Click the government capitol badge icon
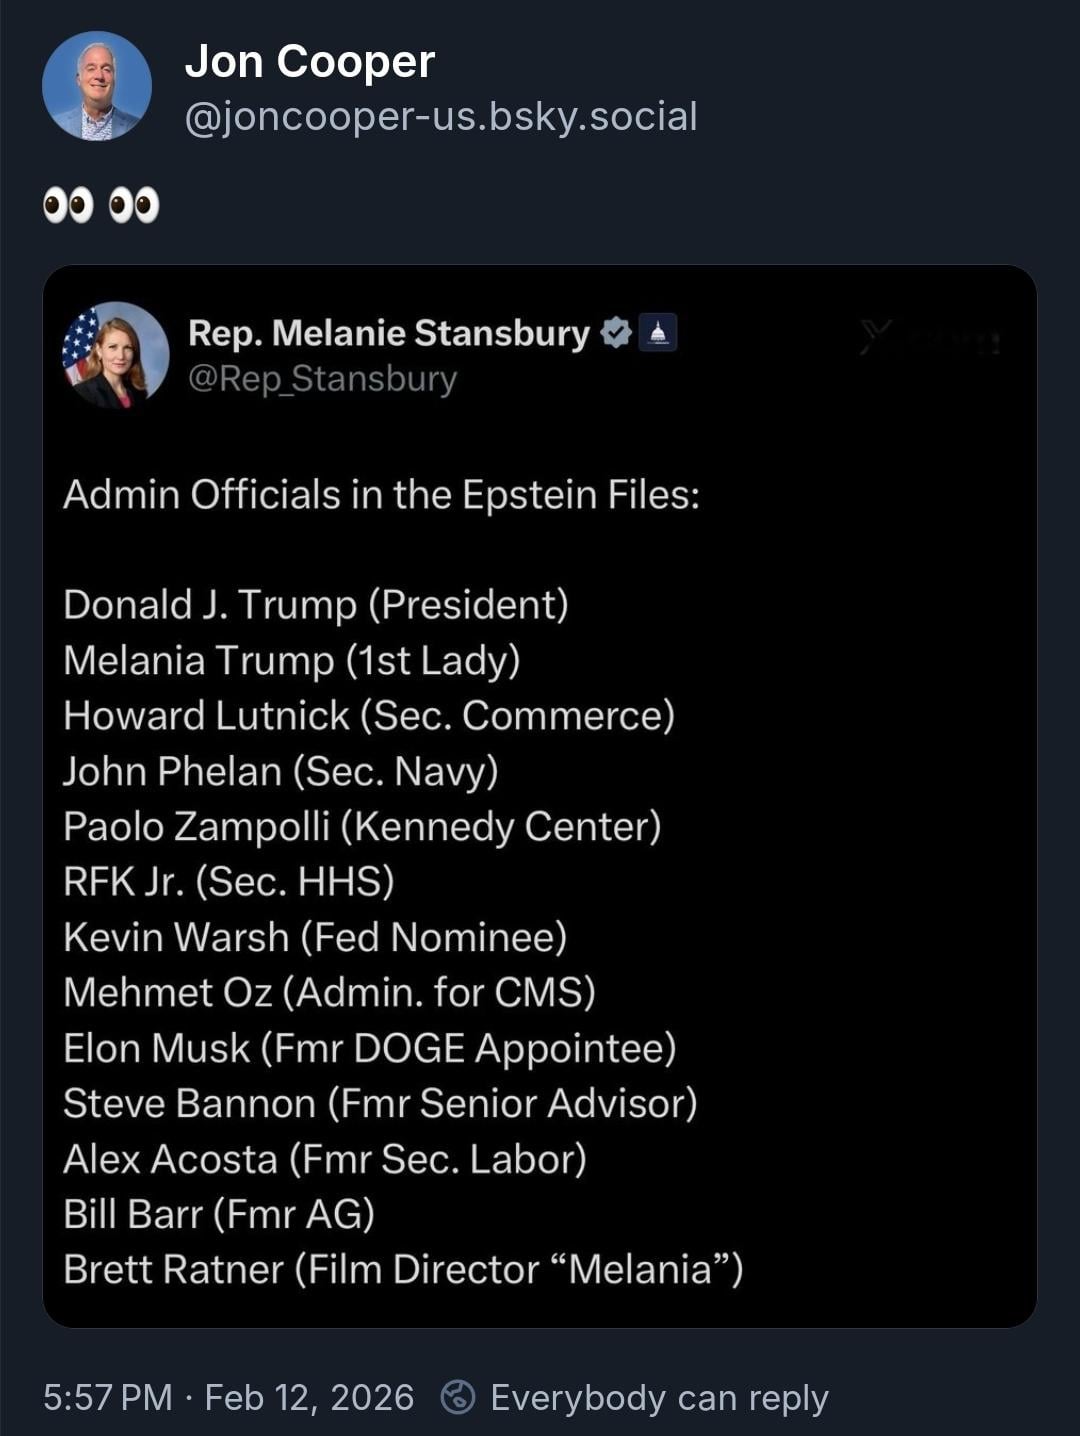Viewport: 1080px width, 1436px height. (x=658, y=333)
